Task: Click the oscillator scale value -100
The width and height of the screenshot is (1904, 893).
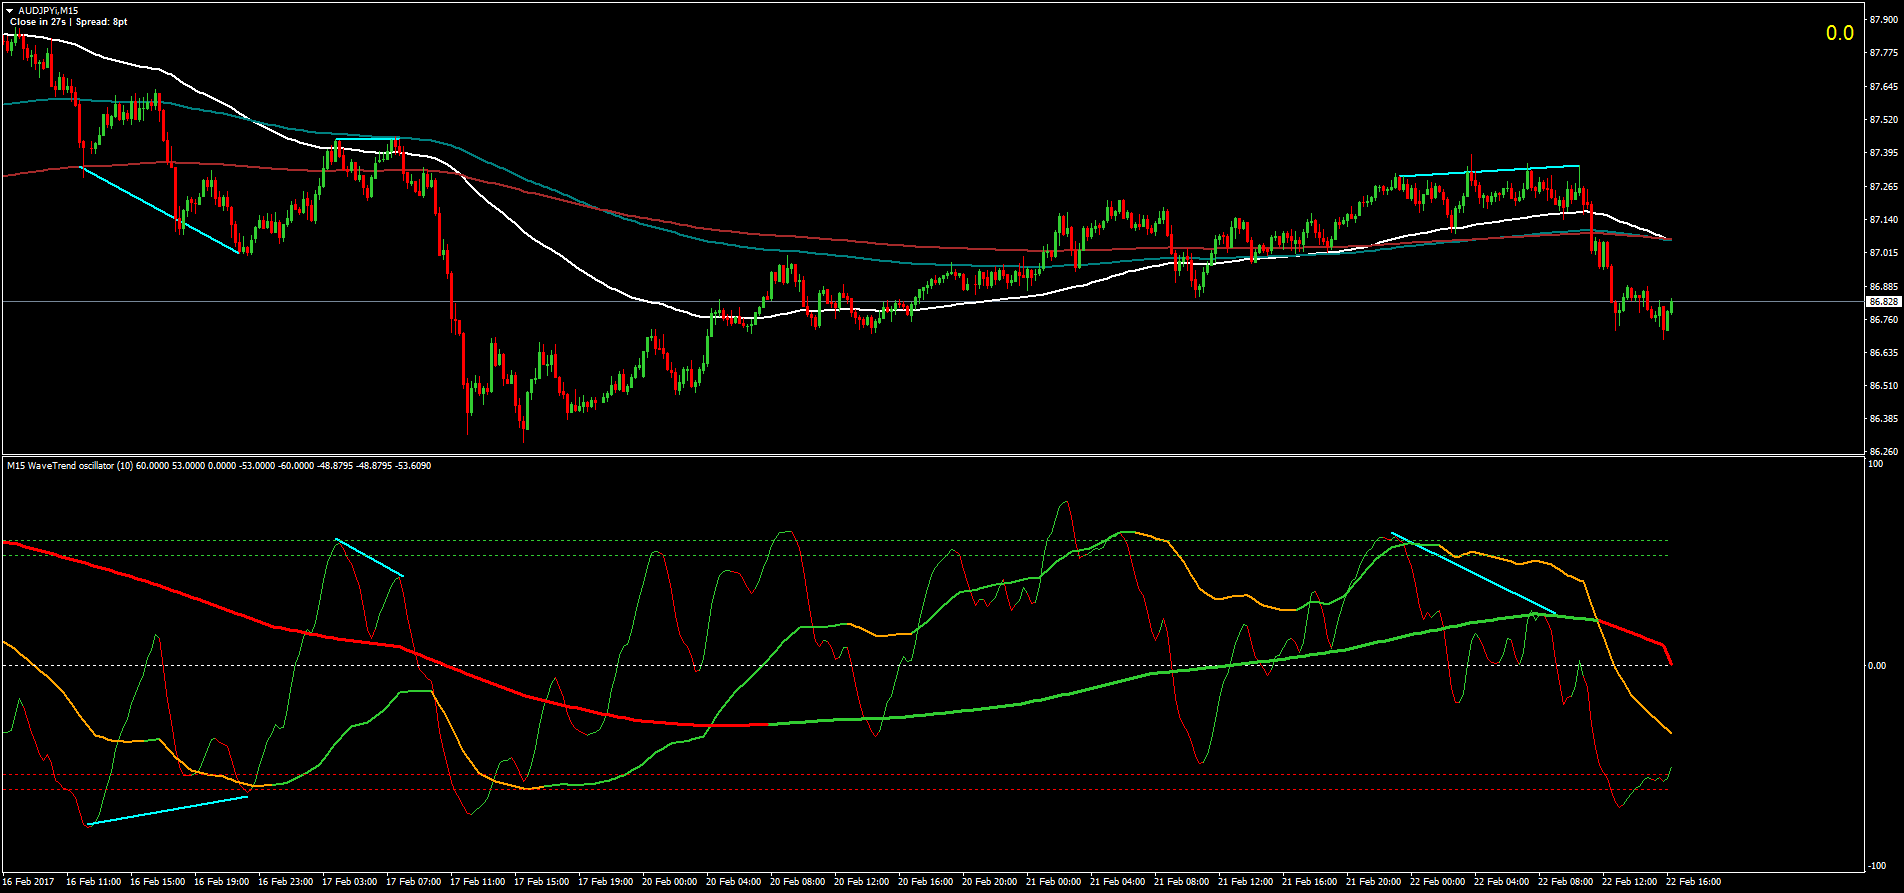Action: pos(1878,866)
